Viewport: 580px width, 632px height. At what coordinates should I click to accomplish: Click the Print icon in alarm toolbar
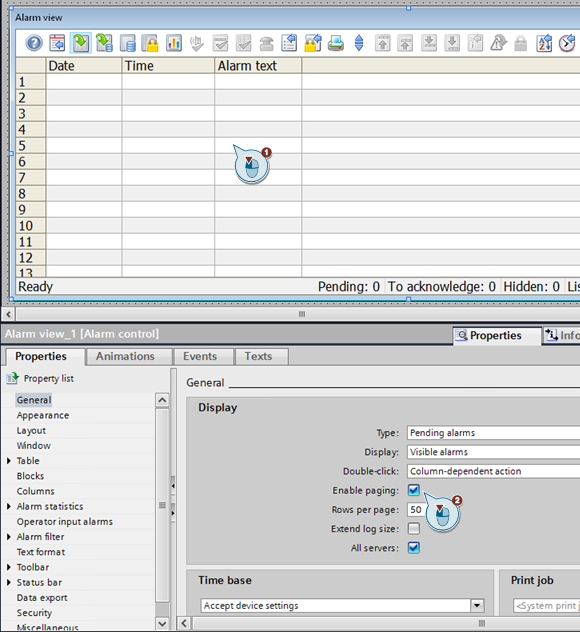pos(336,43)
